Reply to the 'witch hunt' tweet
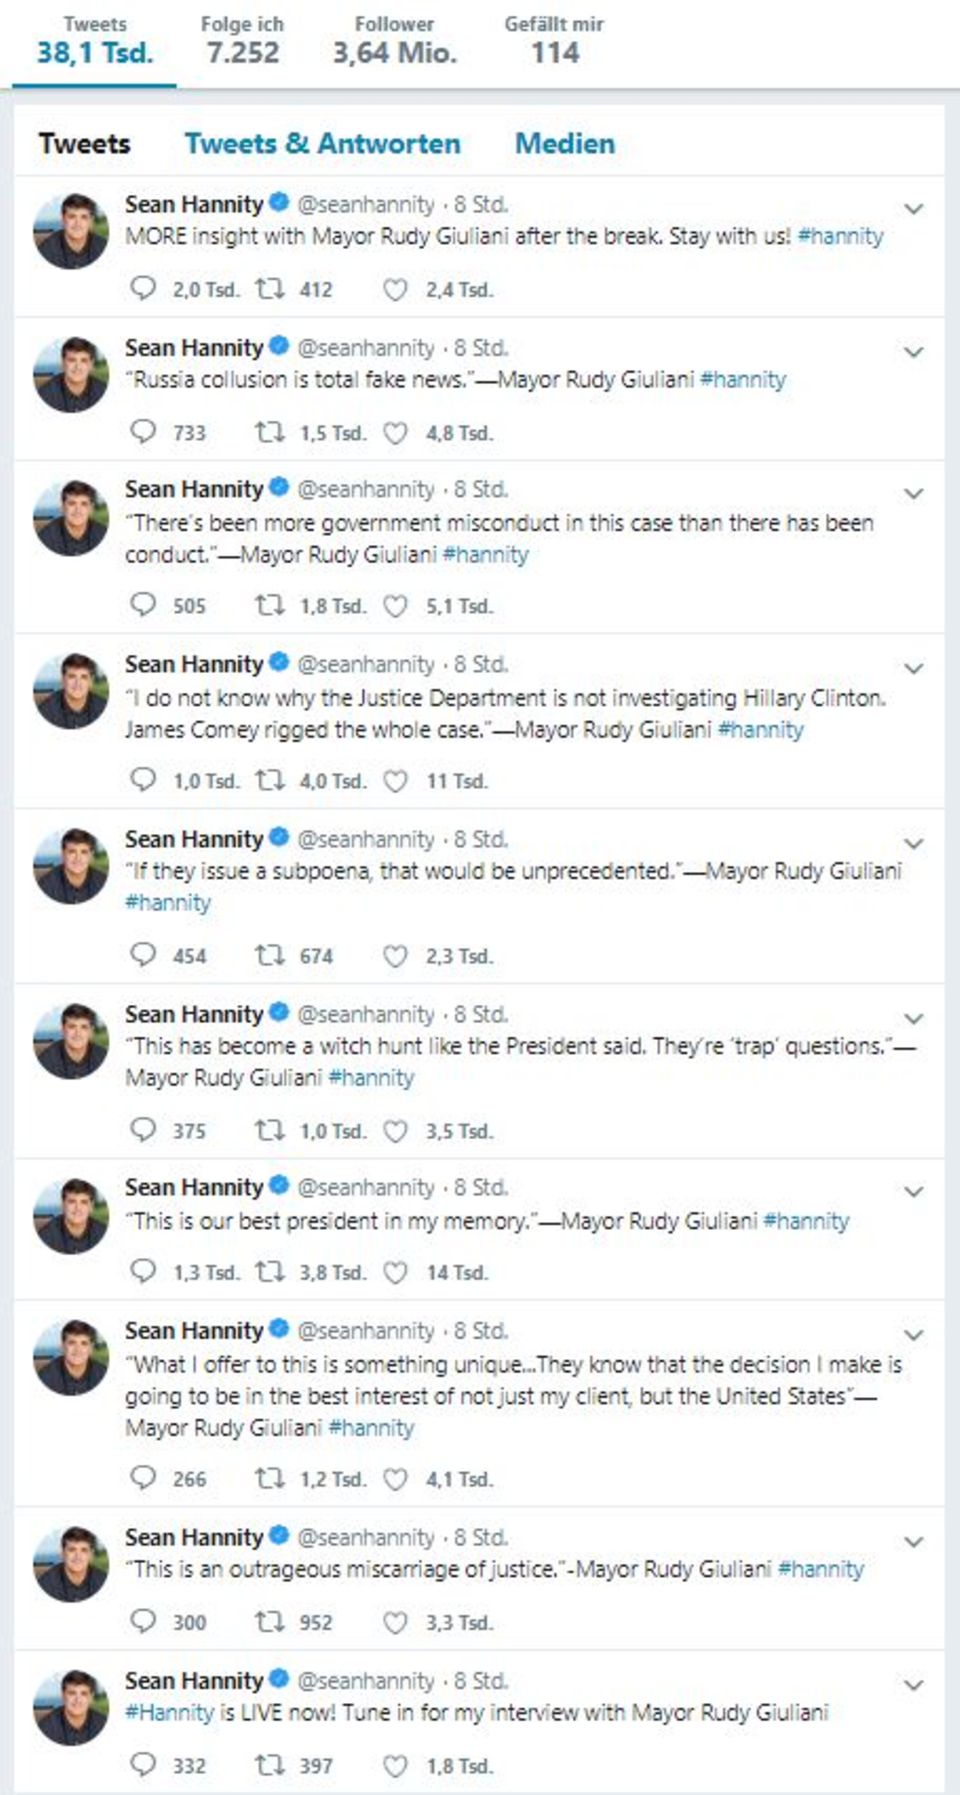 point(144,1130)
